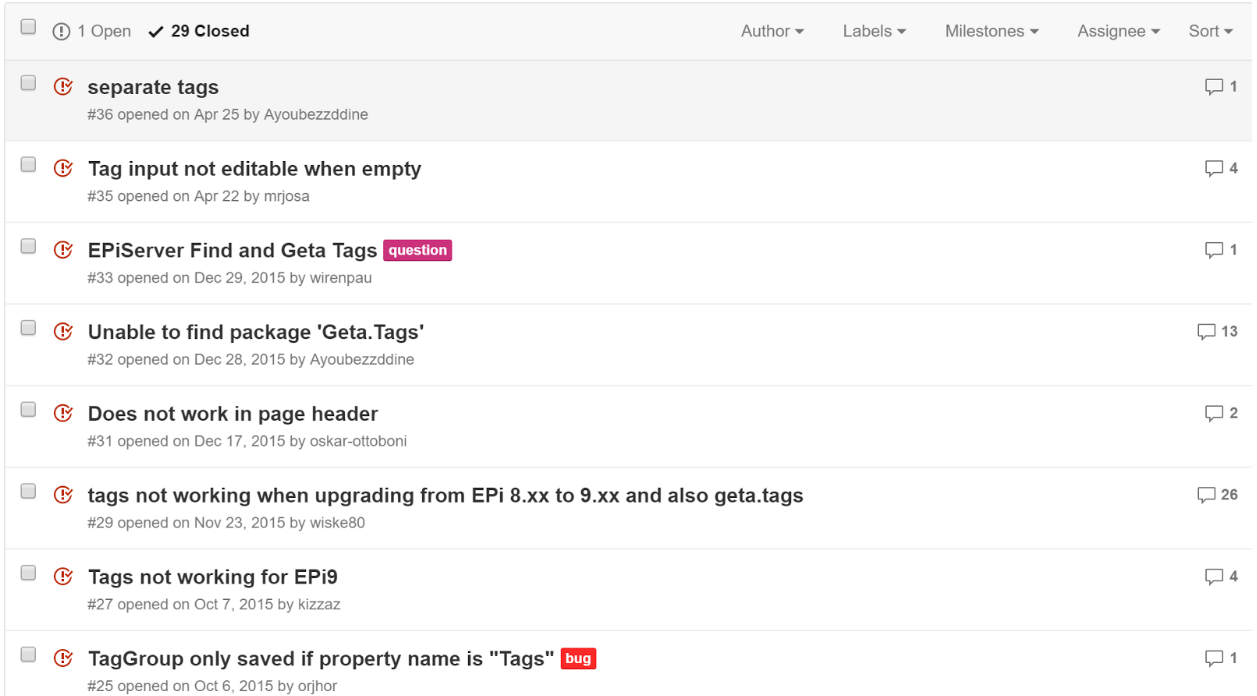Image resolution: width=1257 pixels, height=696 pixels.
Task: Open the Labels filter dropdown
Action: click(x=875, y=31)
